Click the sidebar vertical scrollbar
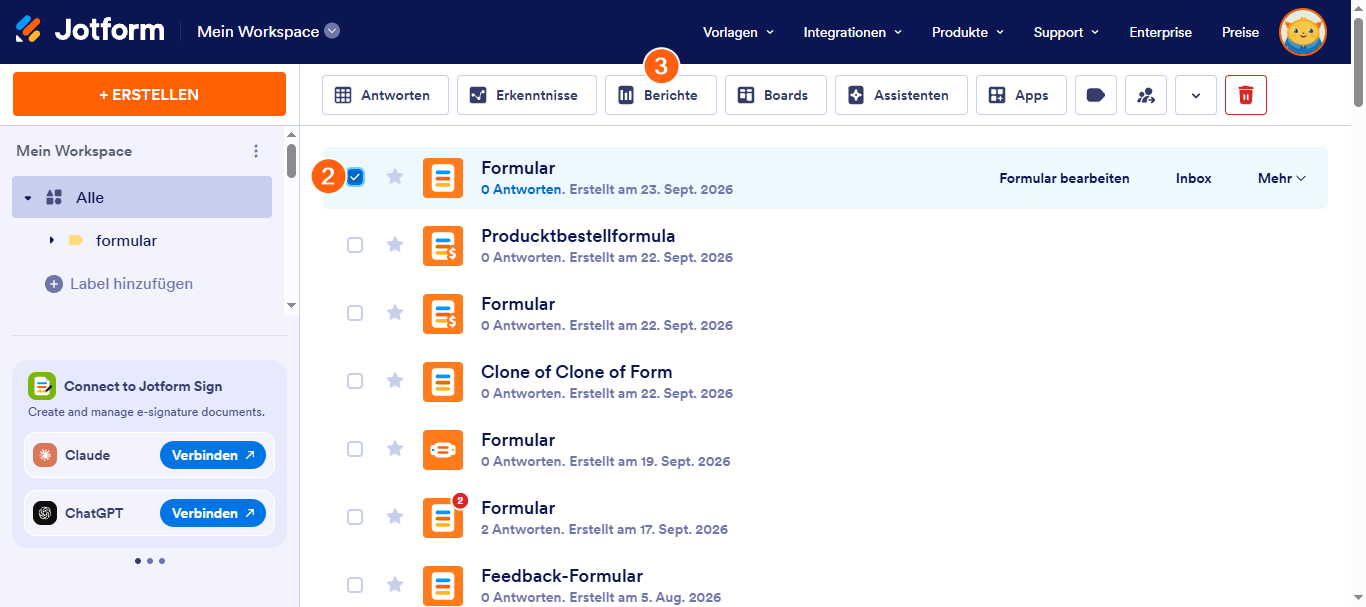Screen dimensions: 1366x607 pyautogui.click(x=291, y=161)
